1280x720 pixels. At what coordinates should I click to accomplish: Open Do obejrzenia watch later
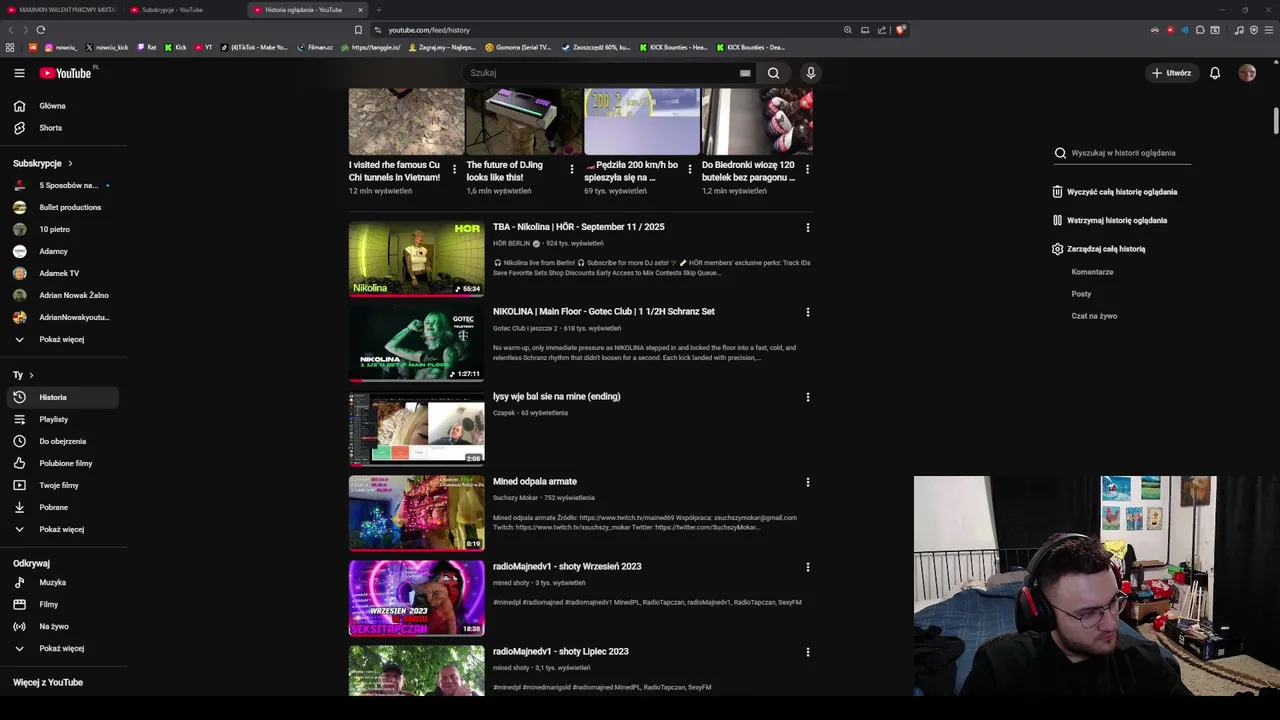coord(63,441)
